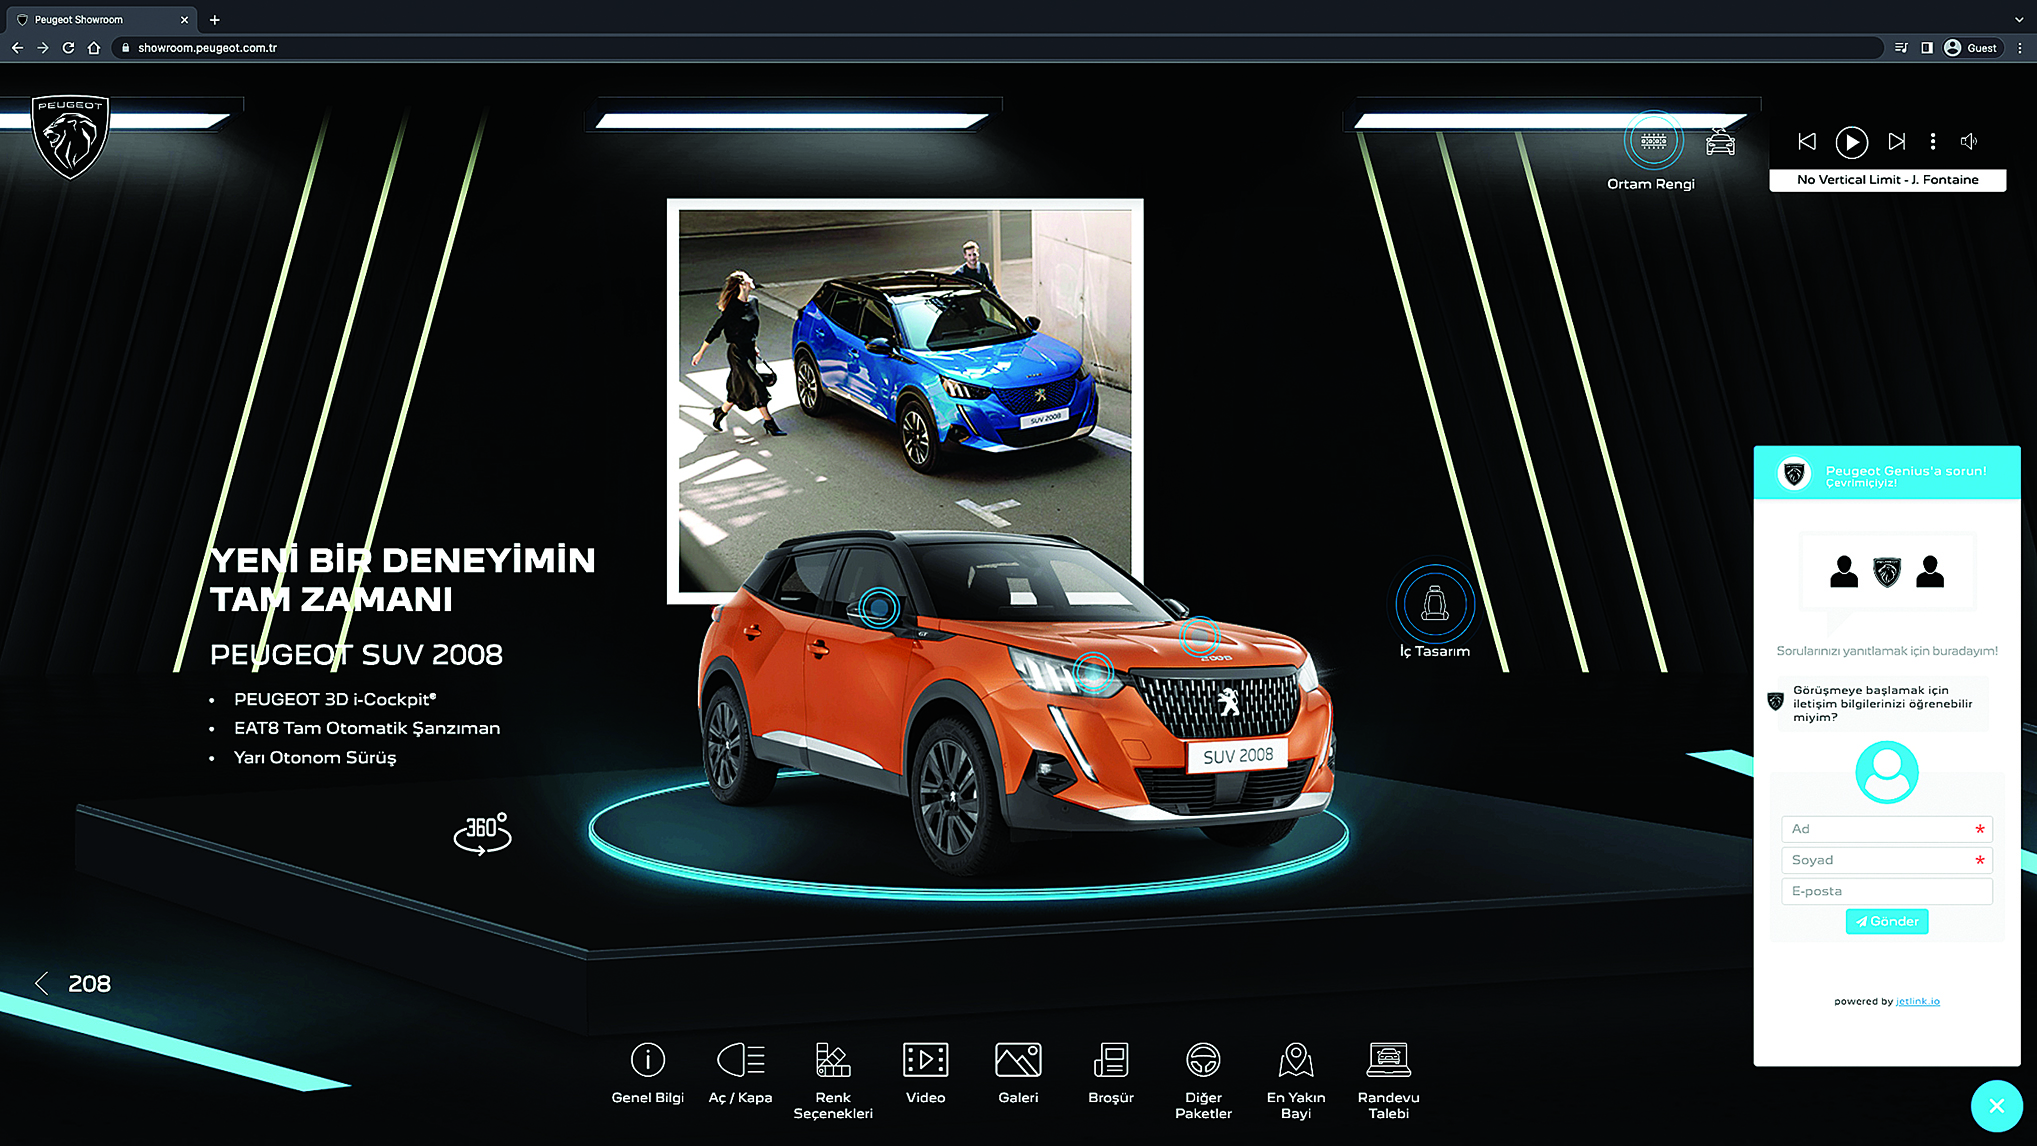Open music player more options menu
The width and height of the screenshot is (2037, 1146).
(x=1932, y=142)
